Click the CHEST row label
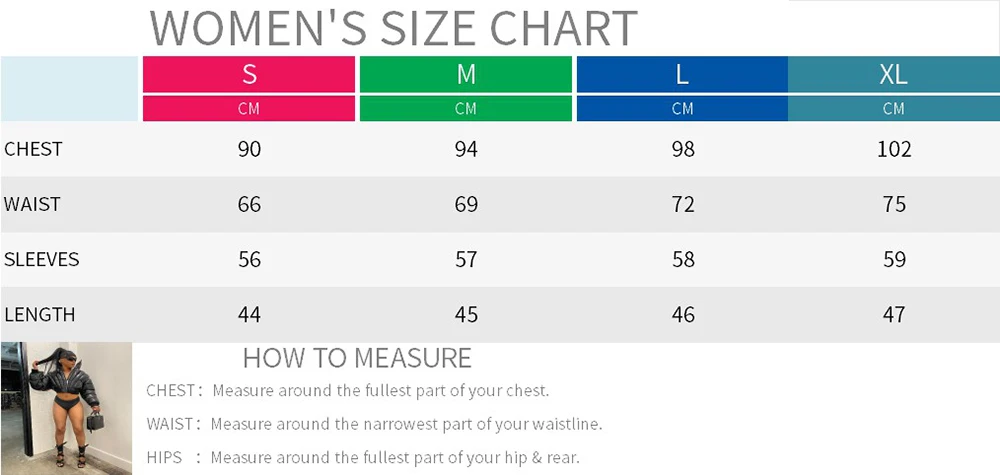Viewport: 1000px width, 475px height. [33, 149]
